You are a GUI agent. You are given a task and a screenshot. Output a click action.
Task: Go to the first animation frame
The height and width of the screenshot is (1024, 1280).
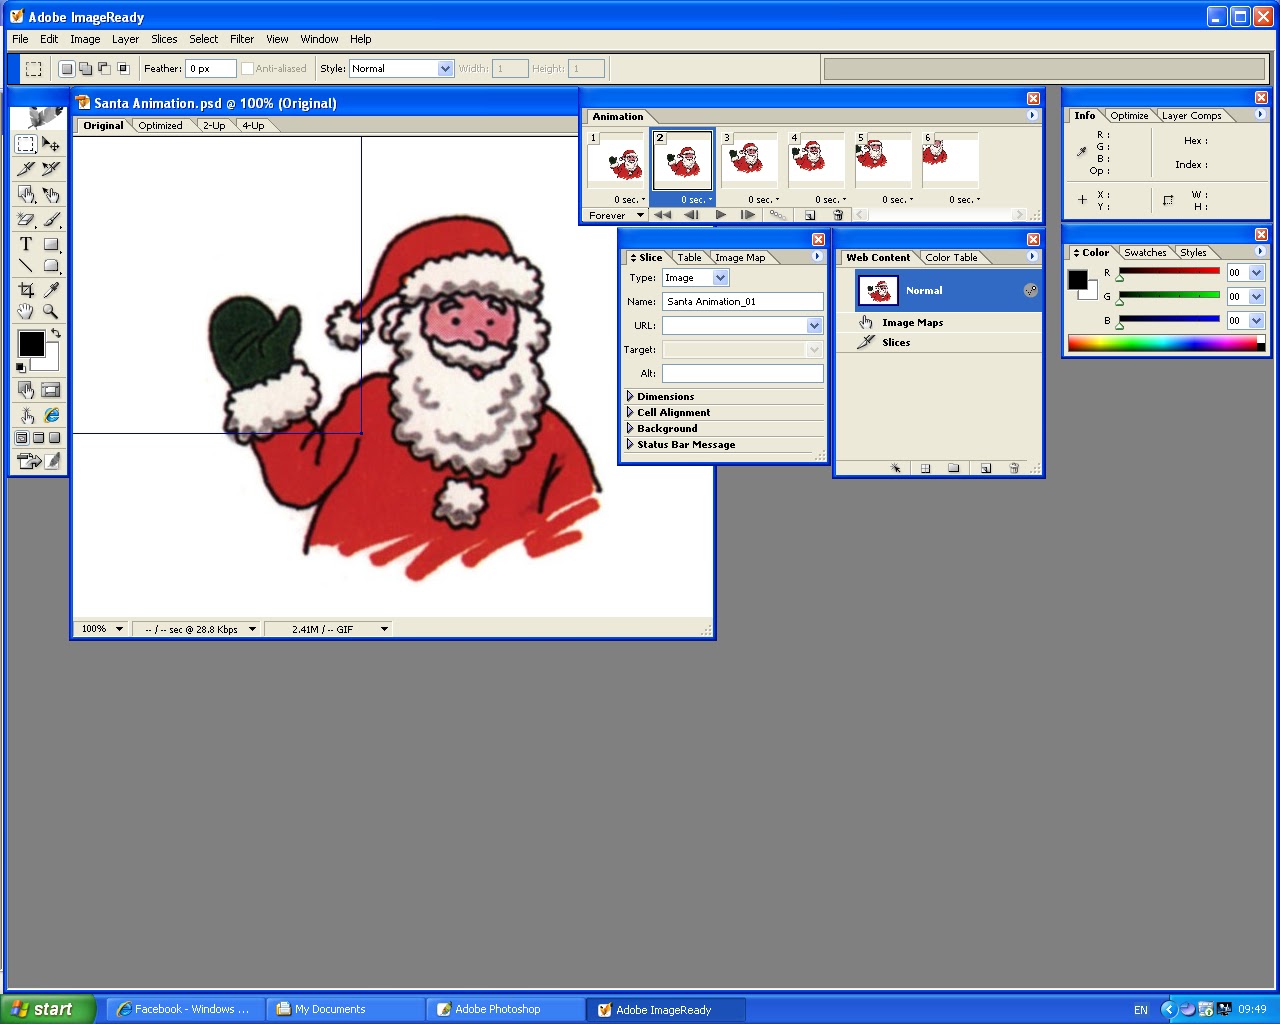[x=662, y=215]
